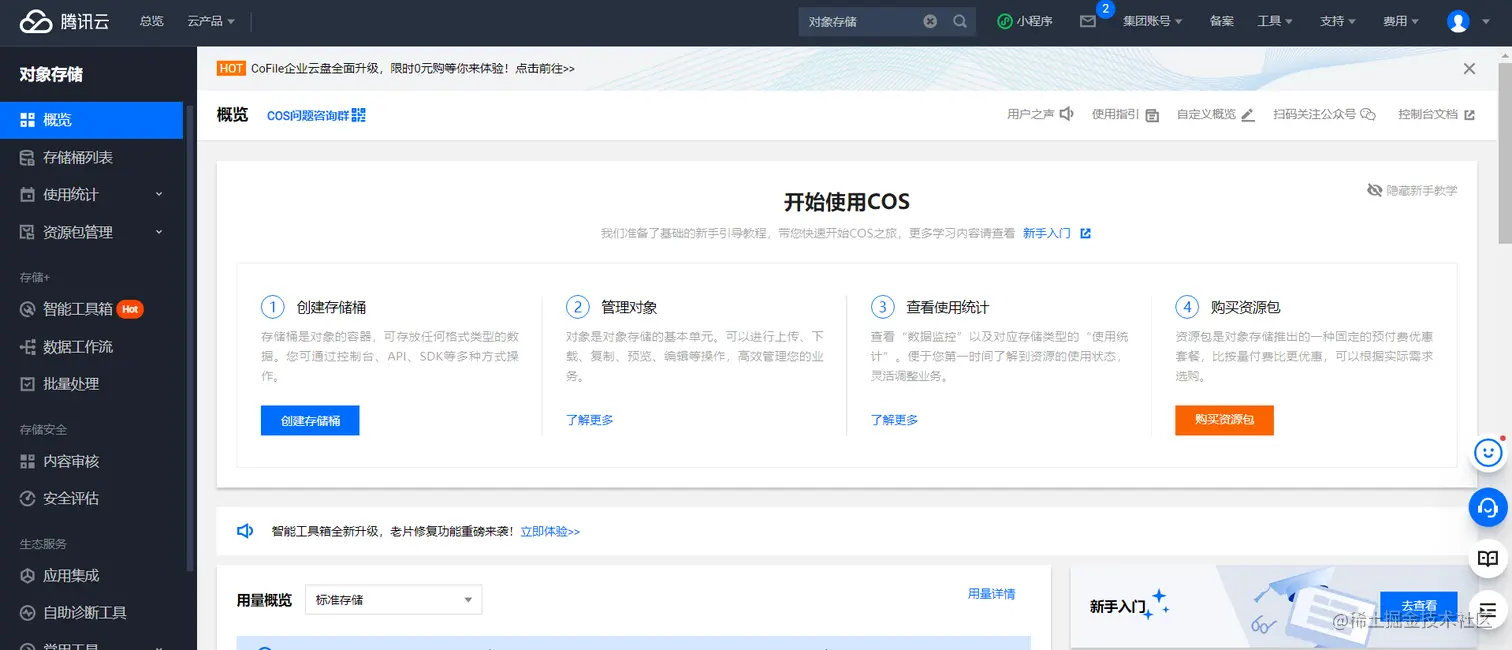Open 存储桶列表 in sidebar
The height and width of the screenshot is (650, 1512).
point(91,157)
